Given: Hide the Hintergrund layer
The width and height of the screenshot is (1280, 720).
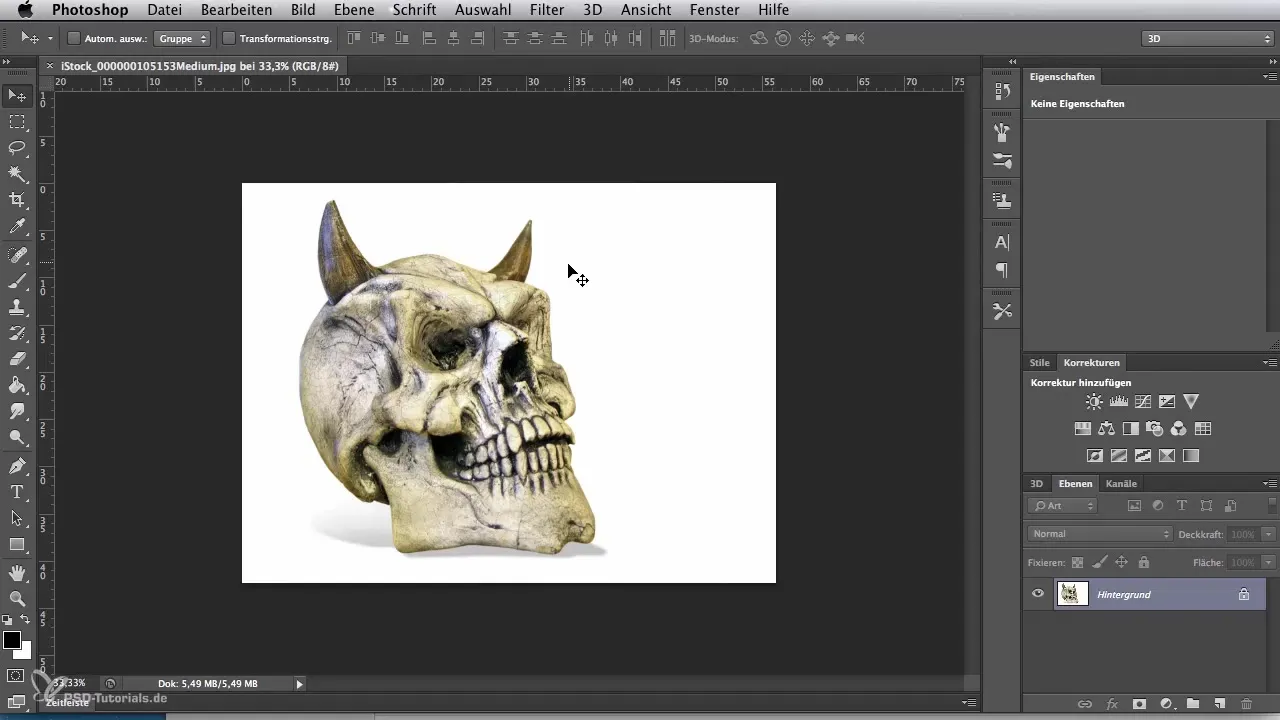Looking at the screenshot, I should (1038, 594).
